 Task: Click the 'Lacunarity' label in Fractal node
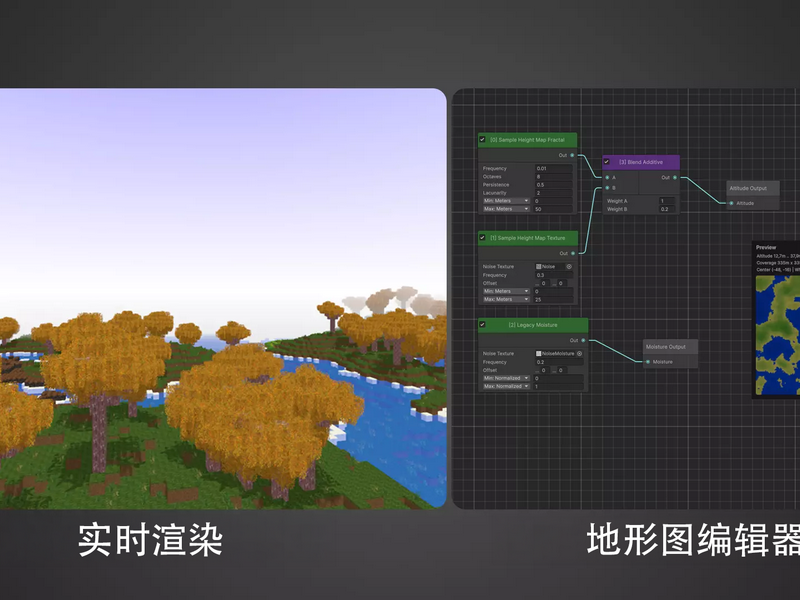(x=494, y=193)
